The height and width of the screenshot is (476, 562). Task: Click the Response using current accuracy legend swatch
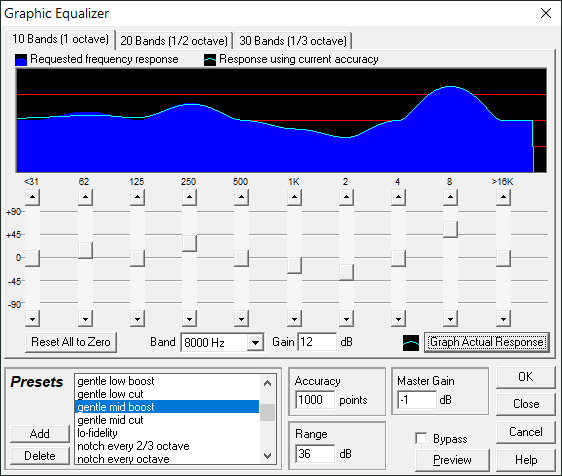pyautogui.click(x=210, y=60)
